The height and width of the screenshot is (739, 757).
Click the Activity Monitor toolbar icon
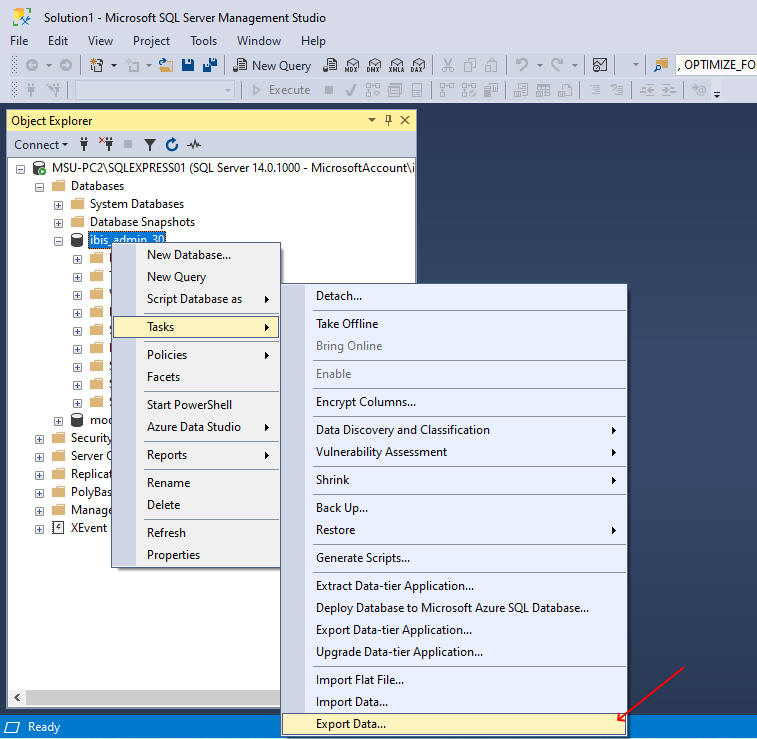600,65
